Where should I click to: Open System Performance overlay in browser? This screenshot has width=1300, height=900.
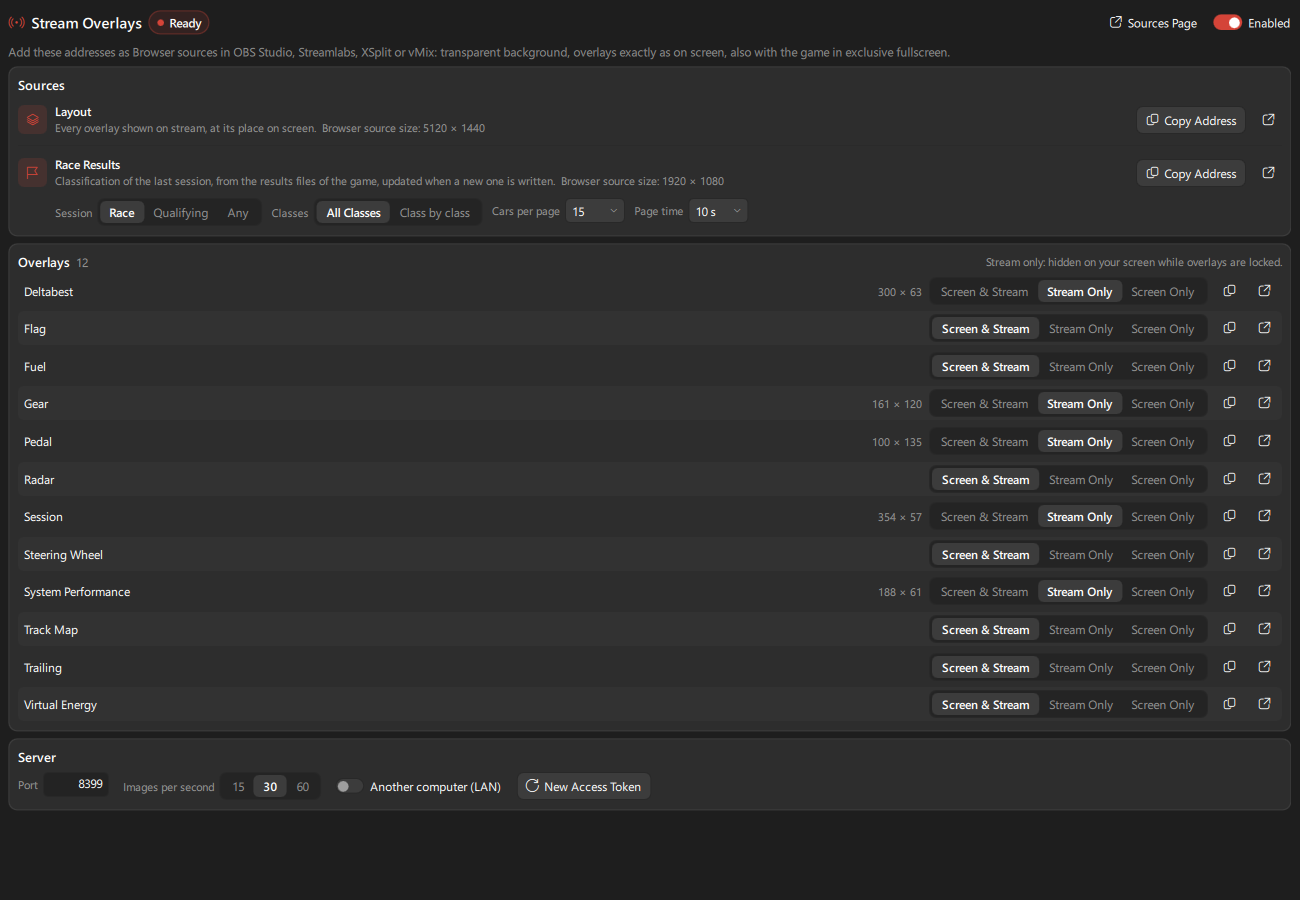[1264, 591]
